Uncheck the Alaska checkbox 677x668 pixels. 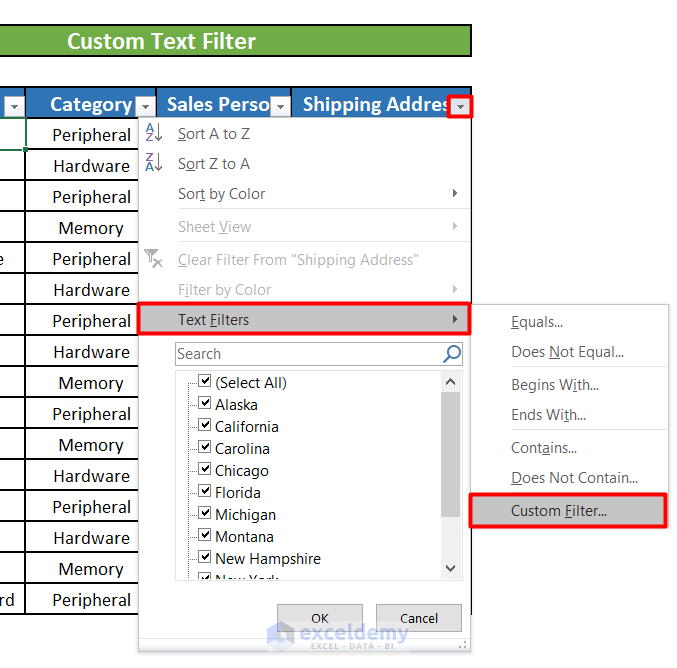[205, 404]
